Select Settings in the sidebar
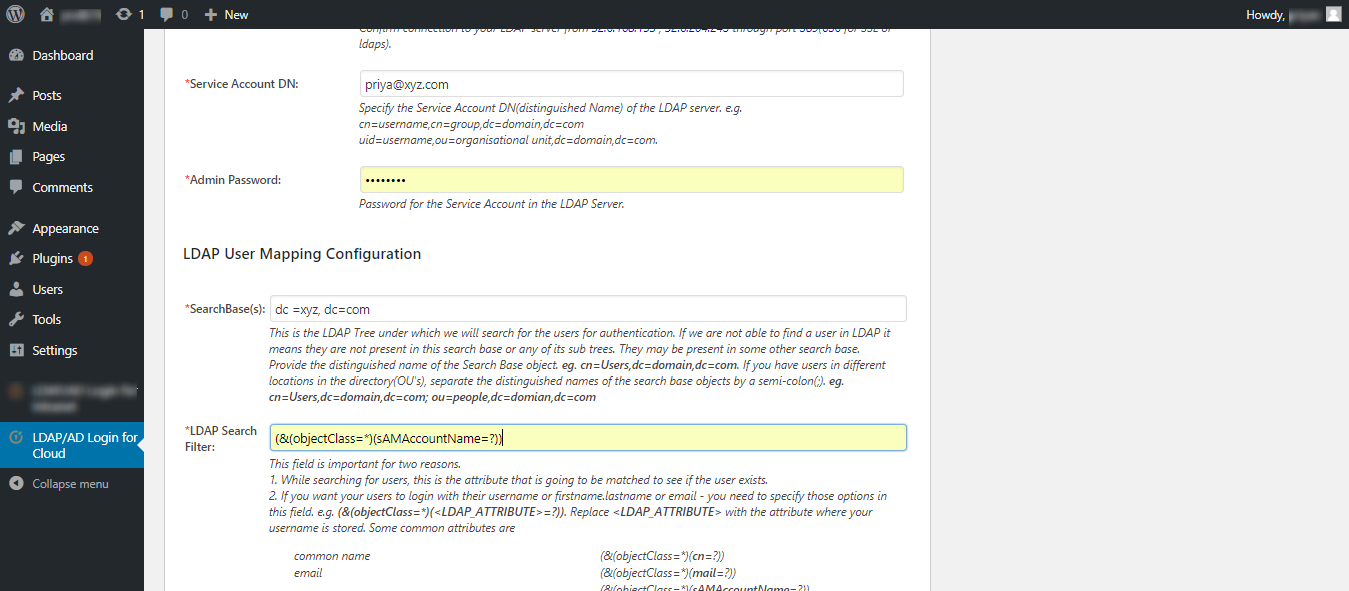 [x=56, y=349]
